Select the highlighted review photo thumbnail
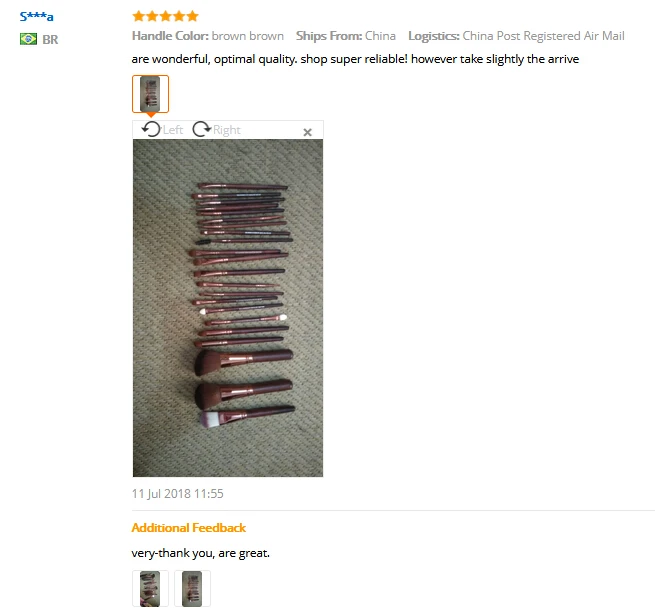 pyautogui.click(x=150, y=94)
